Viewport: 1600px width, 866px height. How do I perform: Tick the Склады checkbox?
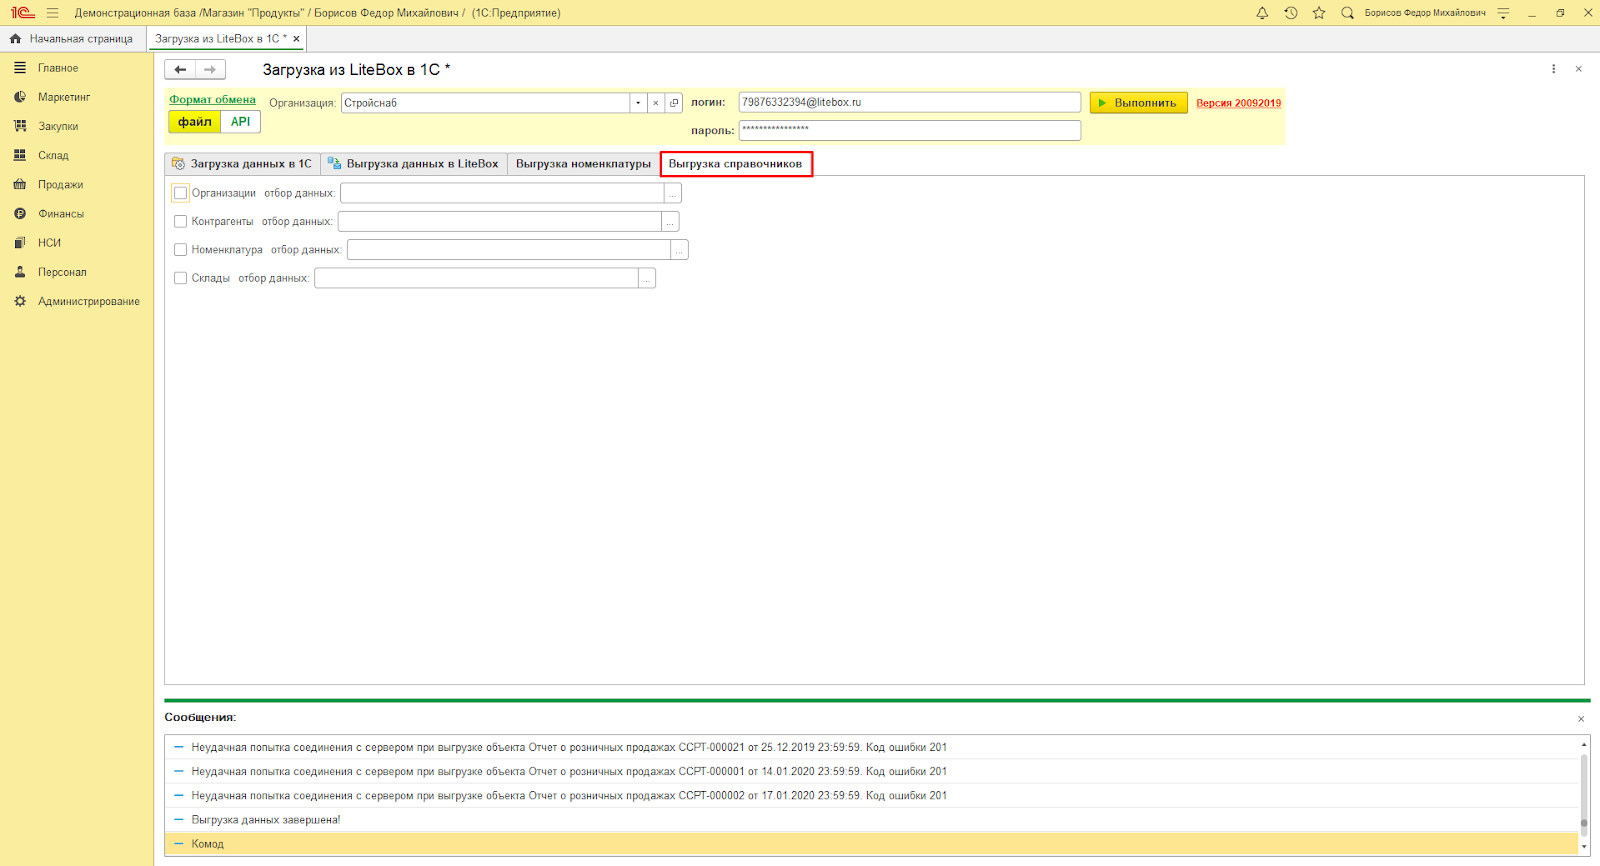point(181,278)
